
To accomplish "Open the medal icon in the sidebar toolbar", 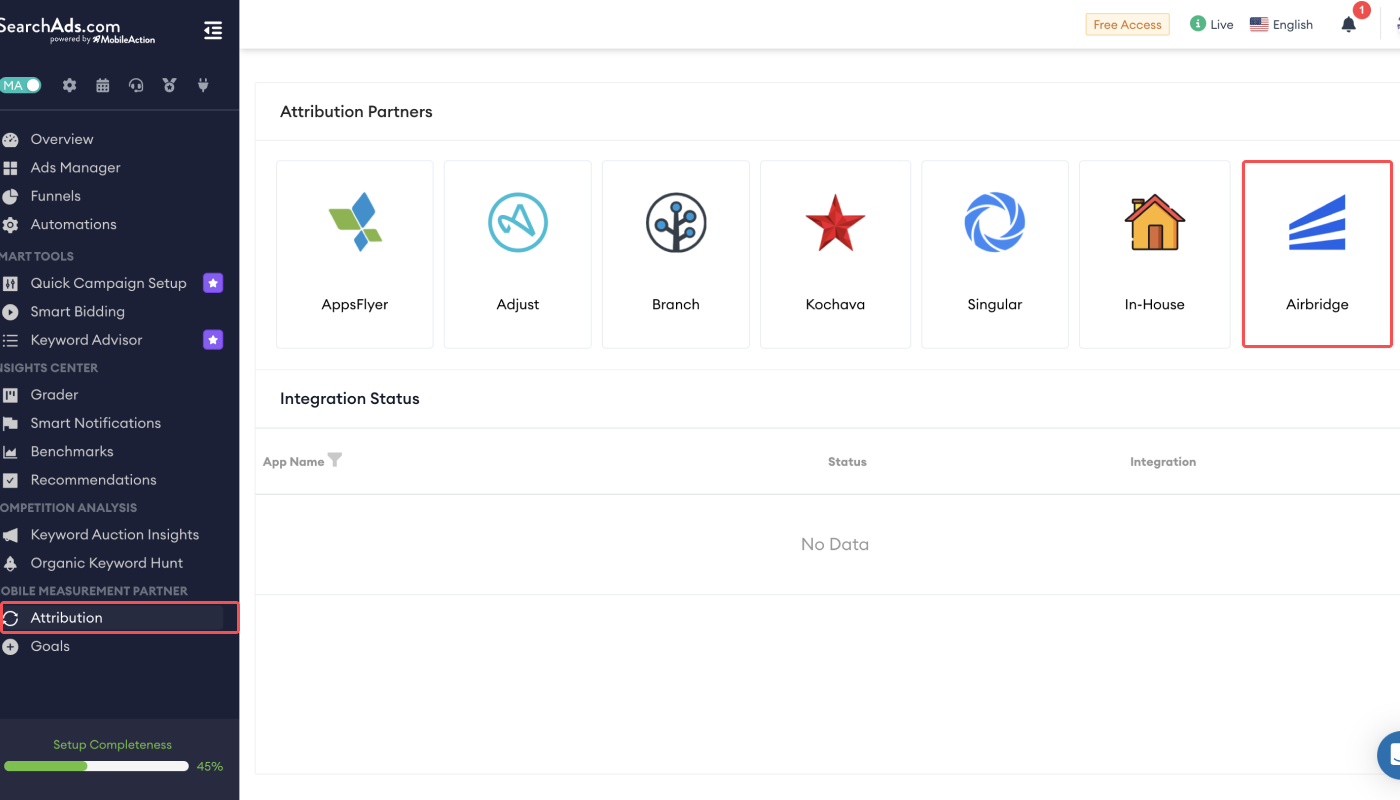I will coord(170,85).
